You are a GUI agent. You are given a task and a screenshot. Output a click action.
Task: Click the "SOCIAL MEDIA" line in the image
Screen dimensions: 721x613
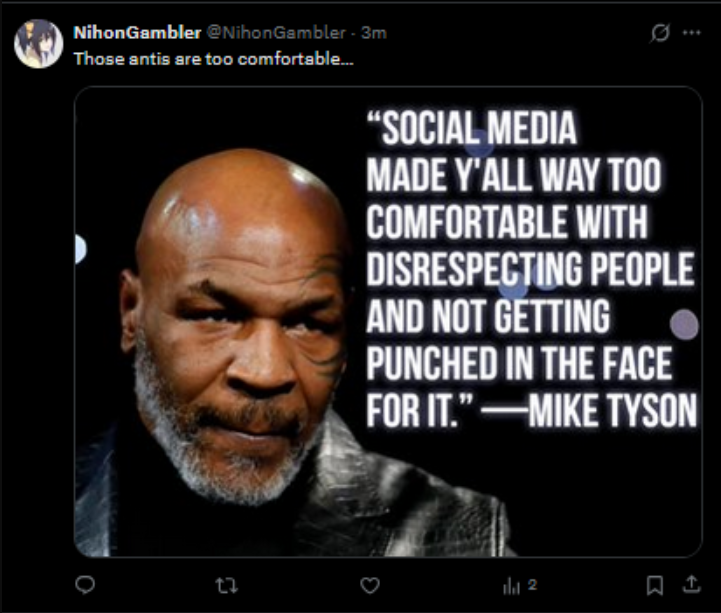tap(473, 129)
